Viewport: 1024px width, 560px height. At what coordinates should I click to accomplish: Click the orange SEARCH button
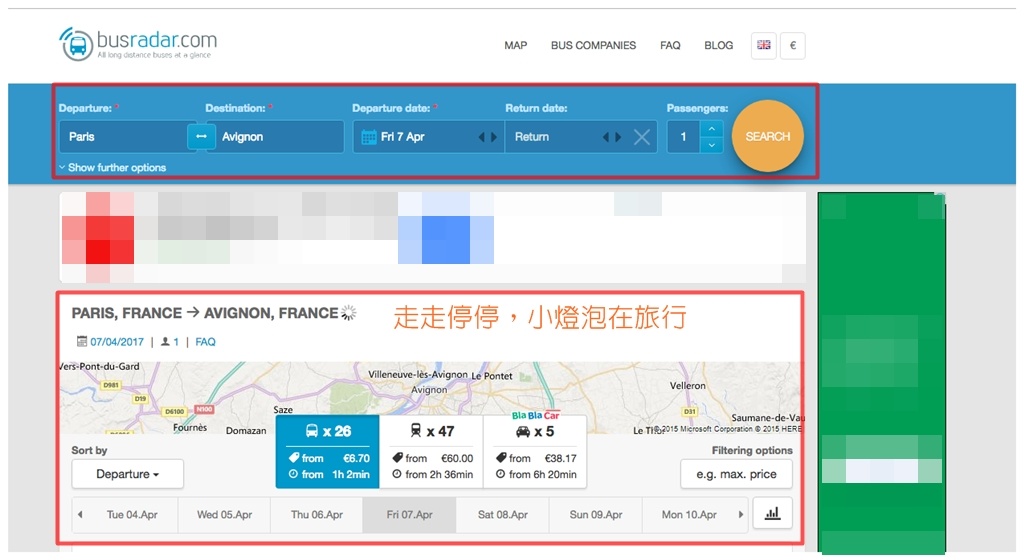pyautogui.click(x=767, y=136)
